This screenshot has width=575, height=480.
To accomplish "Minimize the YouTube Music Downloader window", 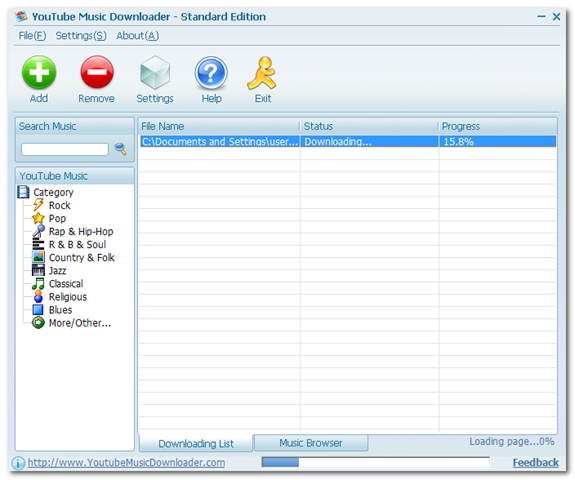I will coord(541,17).
